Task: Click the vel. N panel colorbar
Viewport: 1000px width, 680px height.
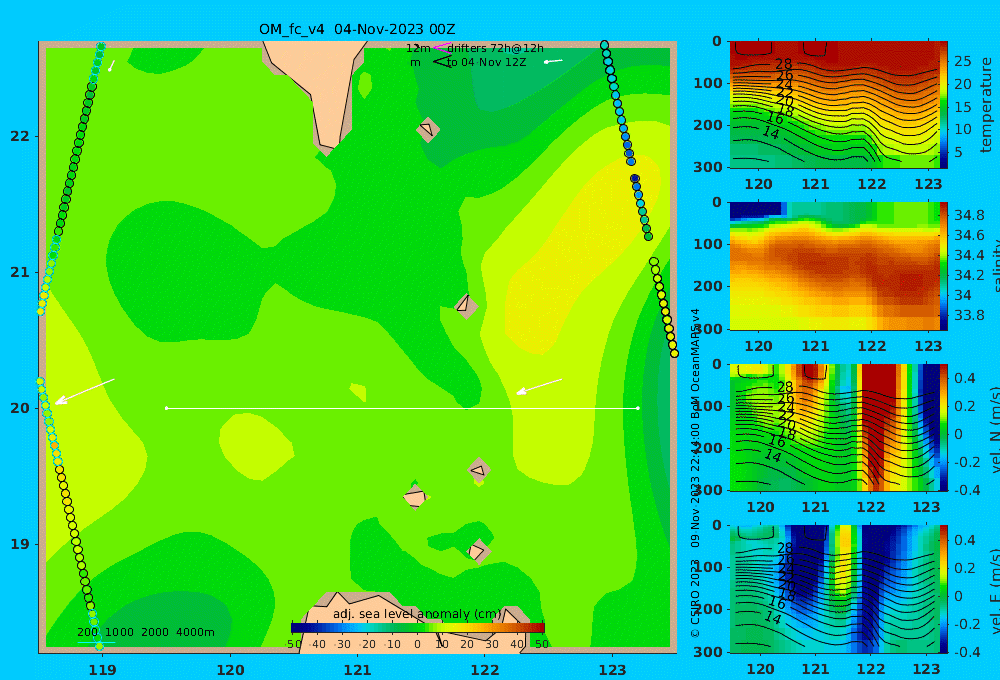Action: pos(943,427)
